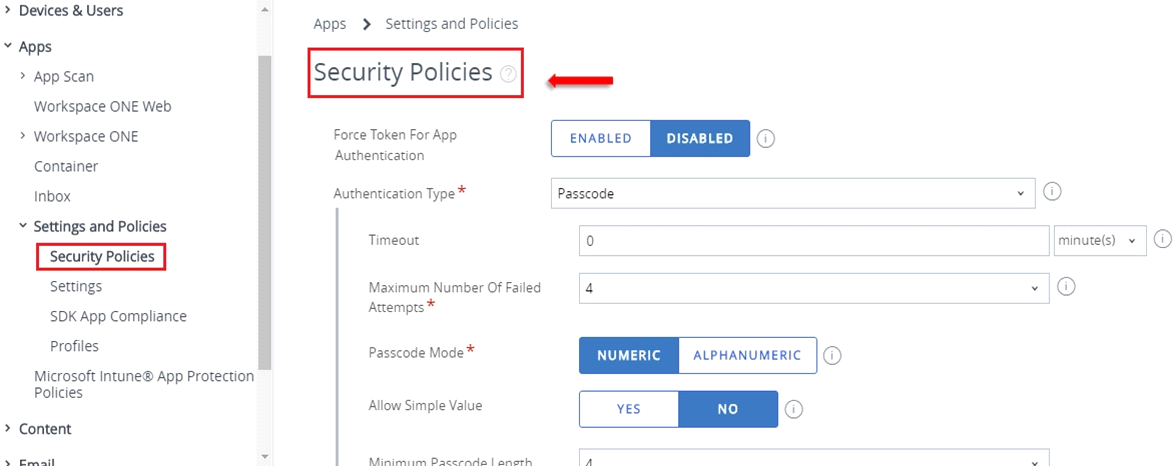This screenshot has height=466, width=1175.
Task: Show info tooltip for Timeout field
Action: [1162, 239]
